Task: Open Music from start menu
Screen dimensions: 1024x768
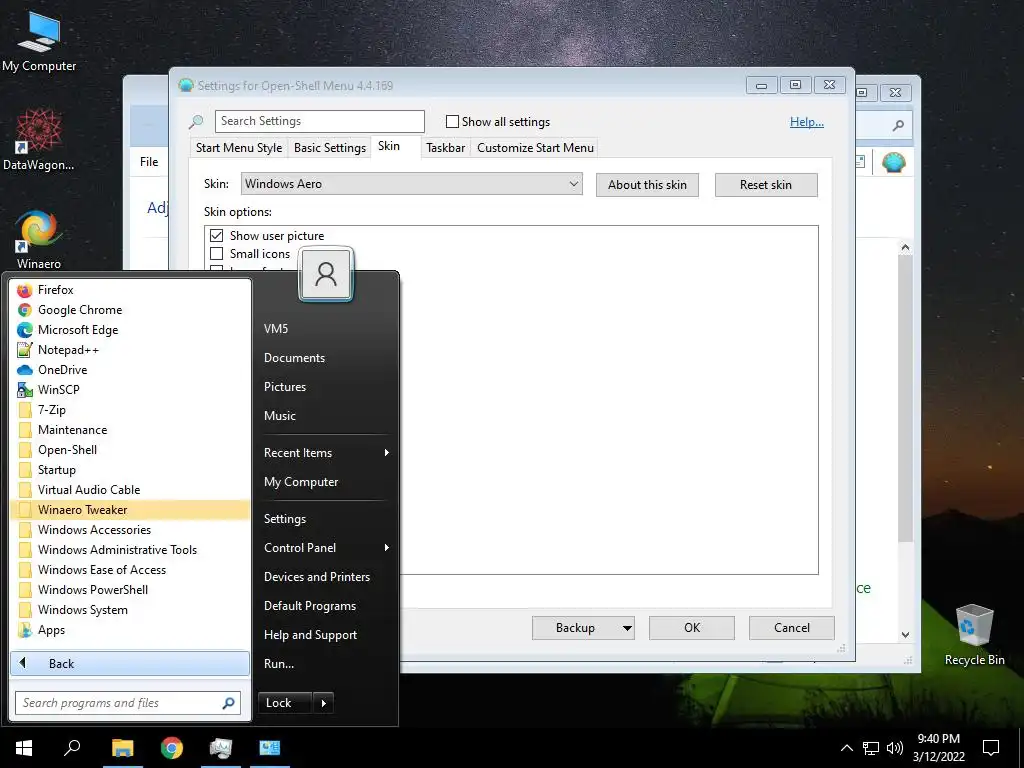Action: tap(327, 415)
